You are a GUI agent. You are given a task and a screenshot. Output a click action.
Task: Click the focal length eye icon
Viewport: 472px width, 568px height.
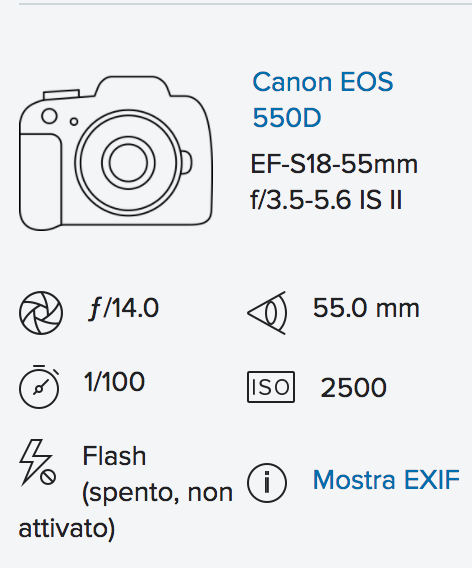click(268, 313)
